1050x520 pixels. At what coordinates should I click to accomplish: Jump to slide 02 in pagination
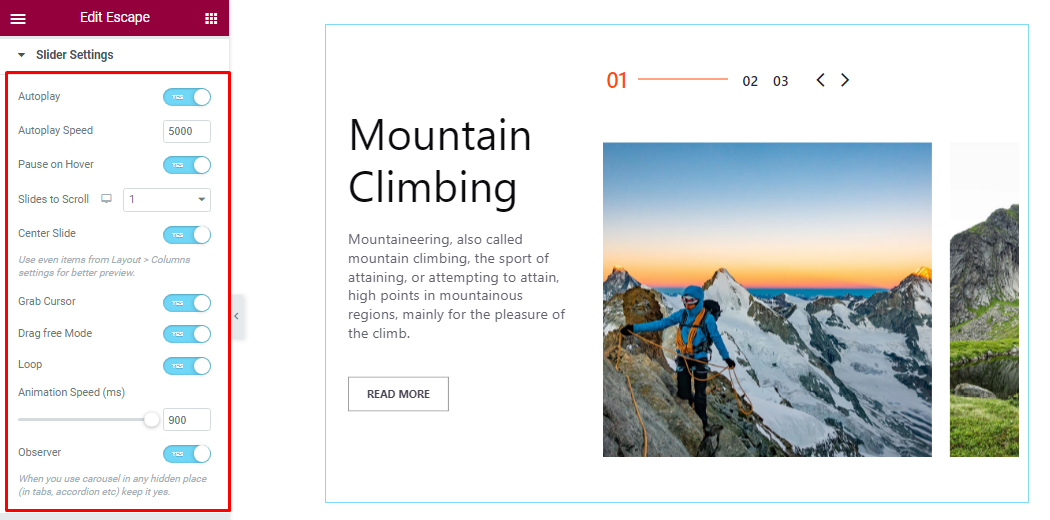coord(750,81)
